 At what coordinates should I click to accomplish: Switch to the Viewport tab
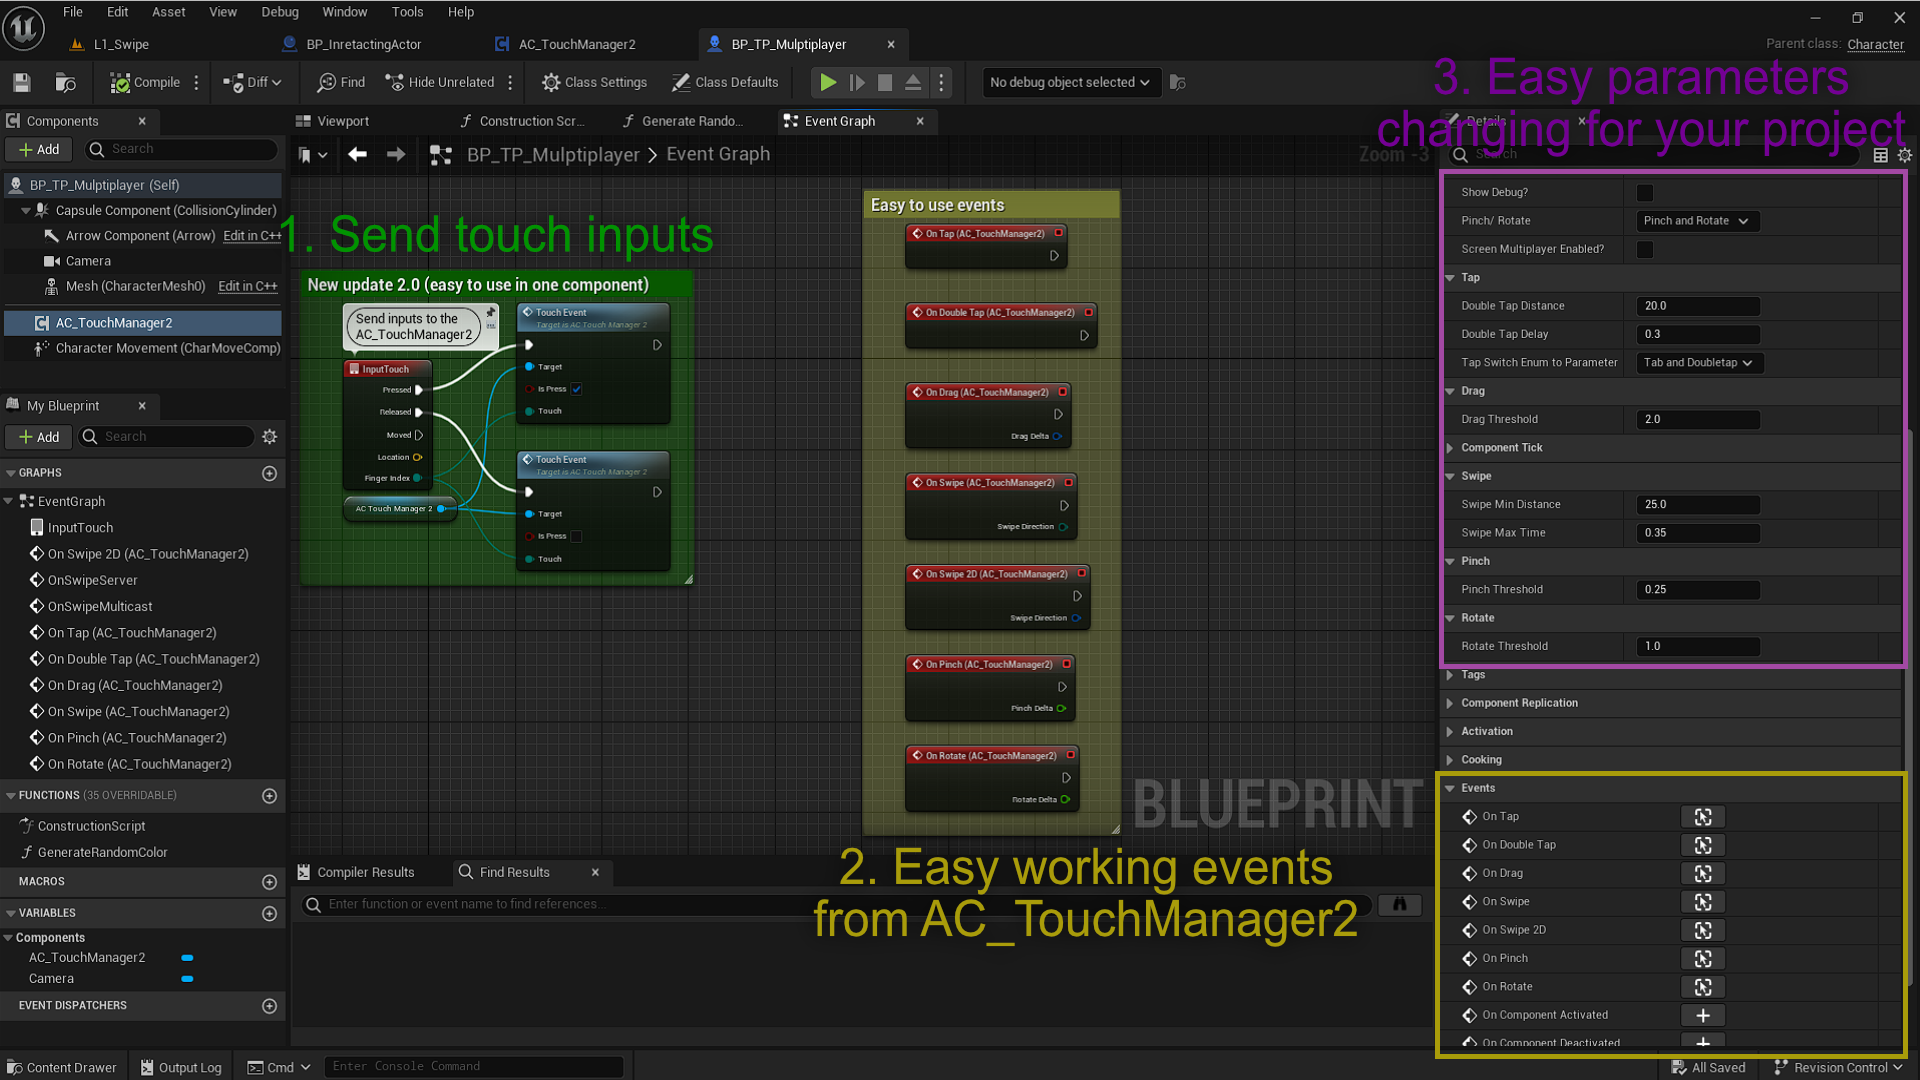(341, 120)
